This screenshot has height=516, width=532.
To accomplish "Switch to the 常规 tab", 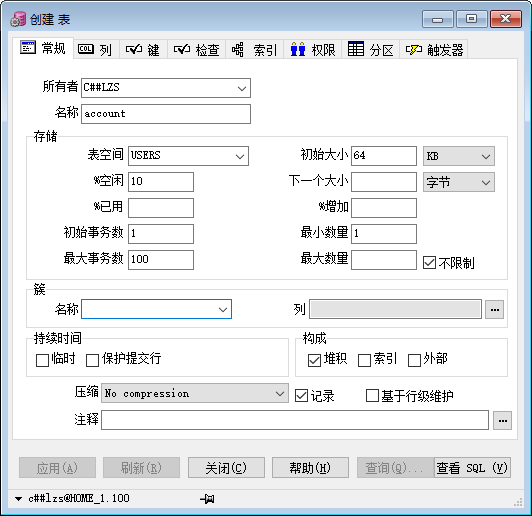I will point(43,49).
